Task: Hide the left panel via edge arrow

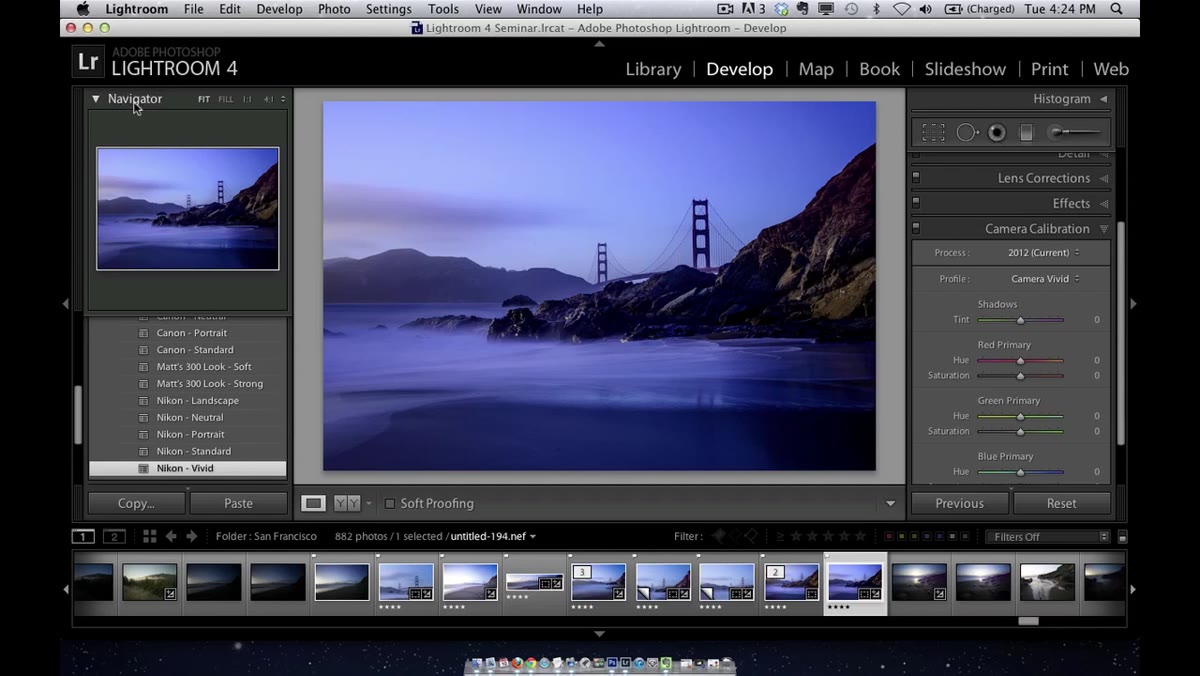Action: tap(66, 304)
